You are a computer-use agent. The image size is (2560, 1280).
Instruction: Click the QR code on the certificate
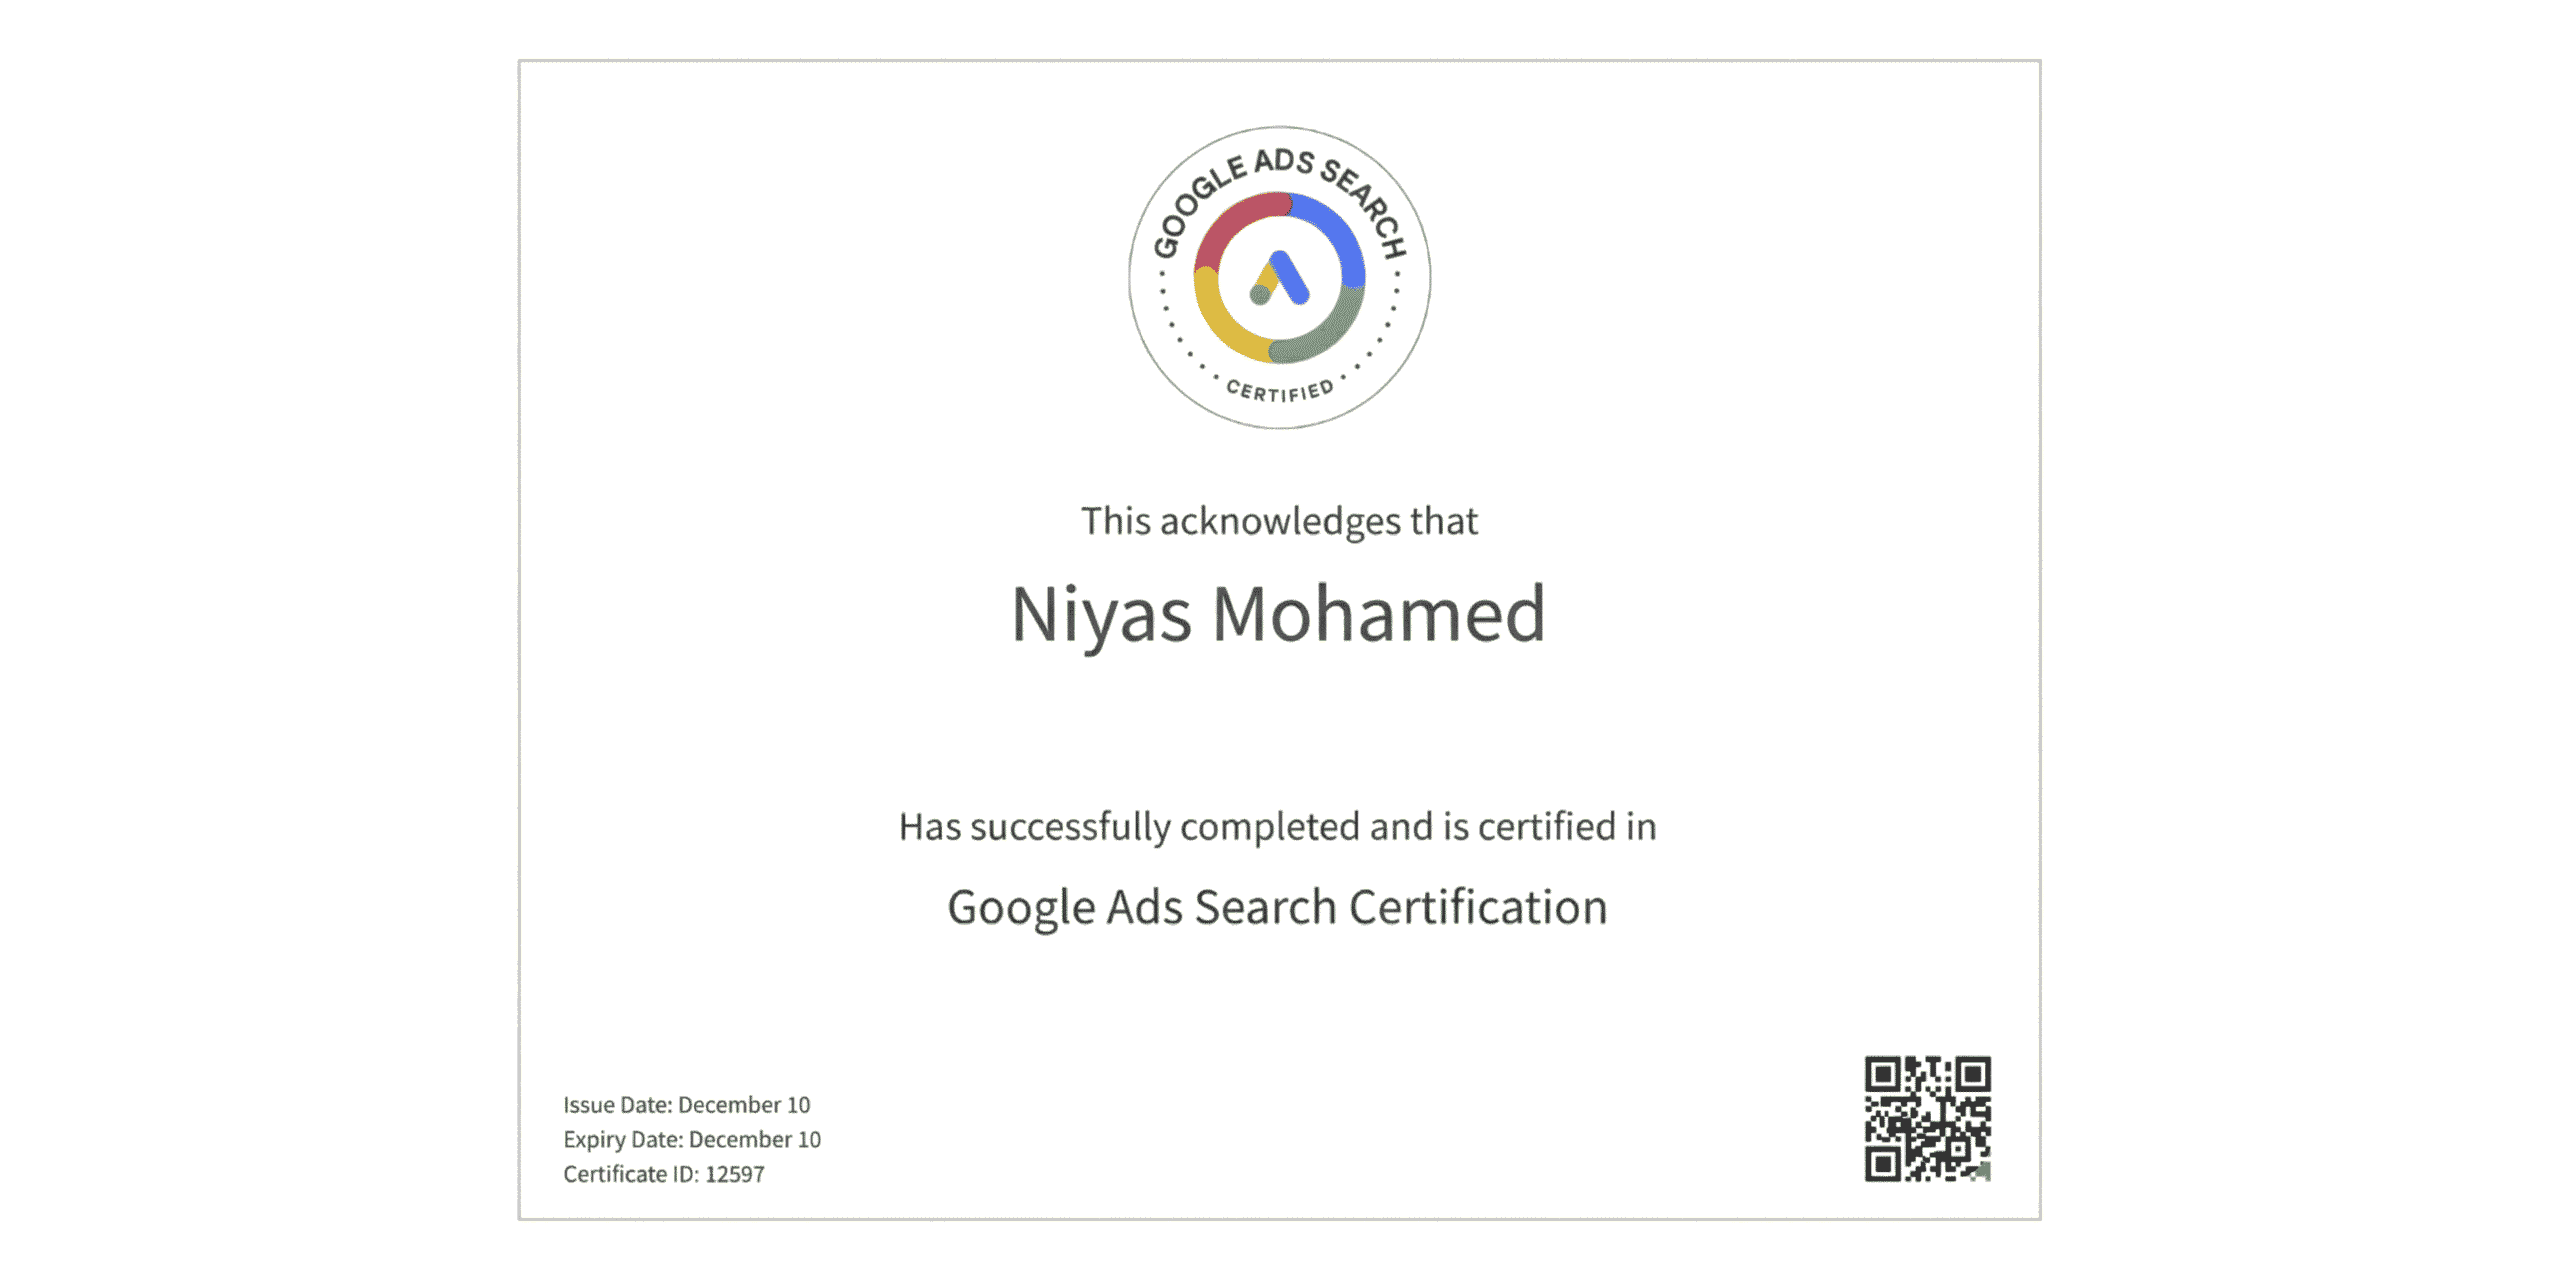tap(1927, 1118)
